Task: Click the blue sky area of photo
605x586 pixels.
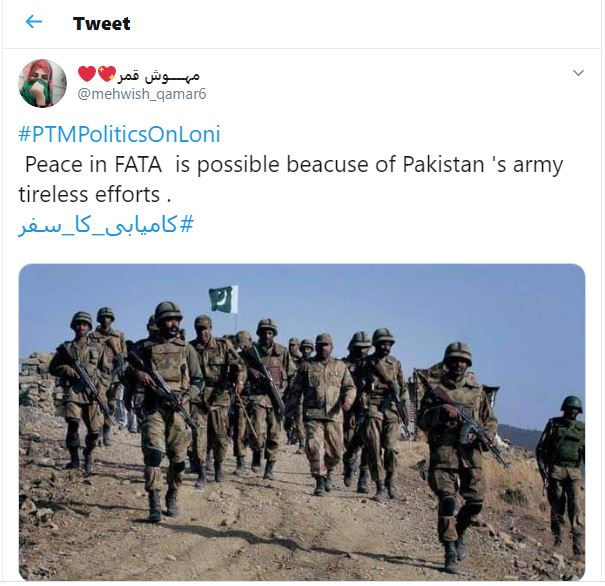Action: tap(463, 301)
